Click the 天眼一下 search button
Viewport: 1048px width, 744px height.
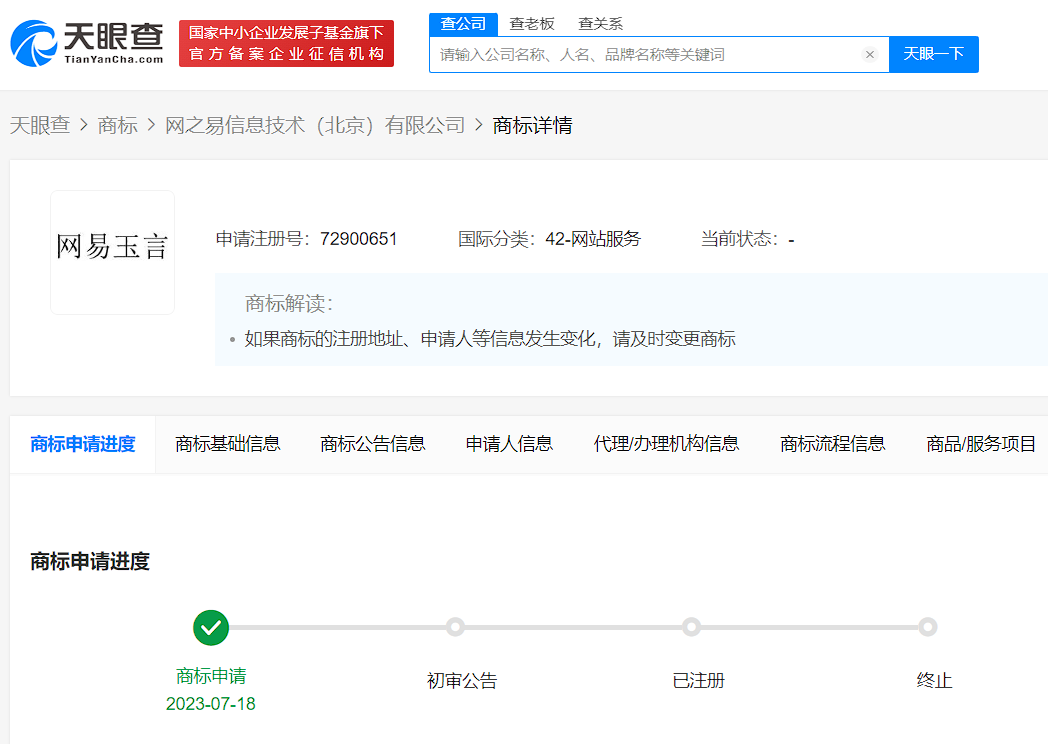point(934,54)
